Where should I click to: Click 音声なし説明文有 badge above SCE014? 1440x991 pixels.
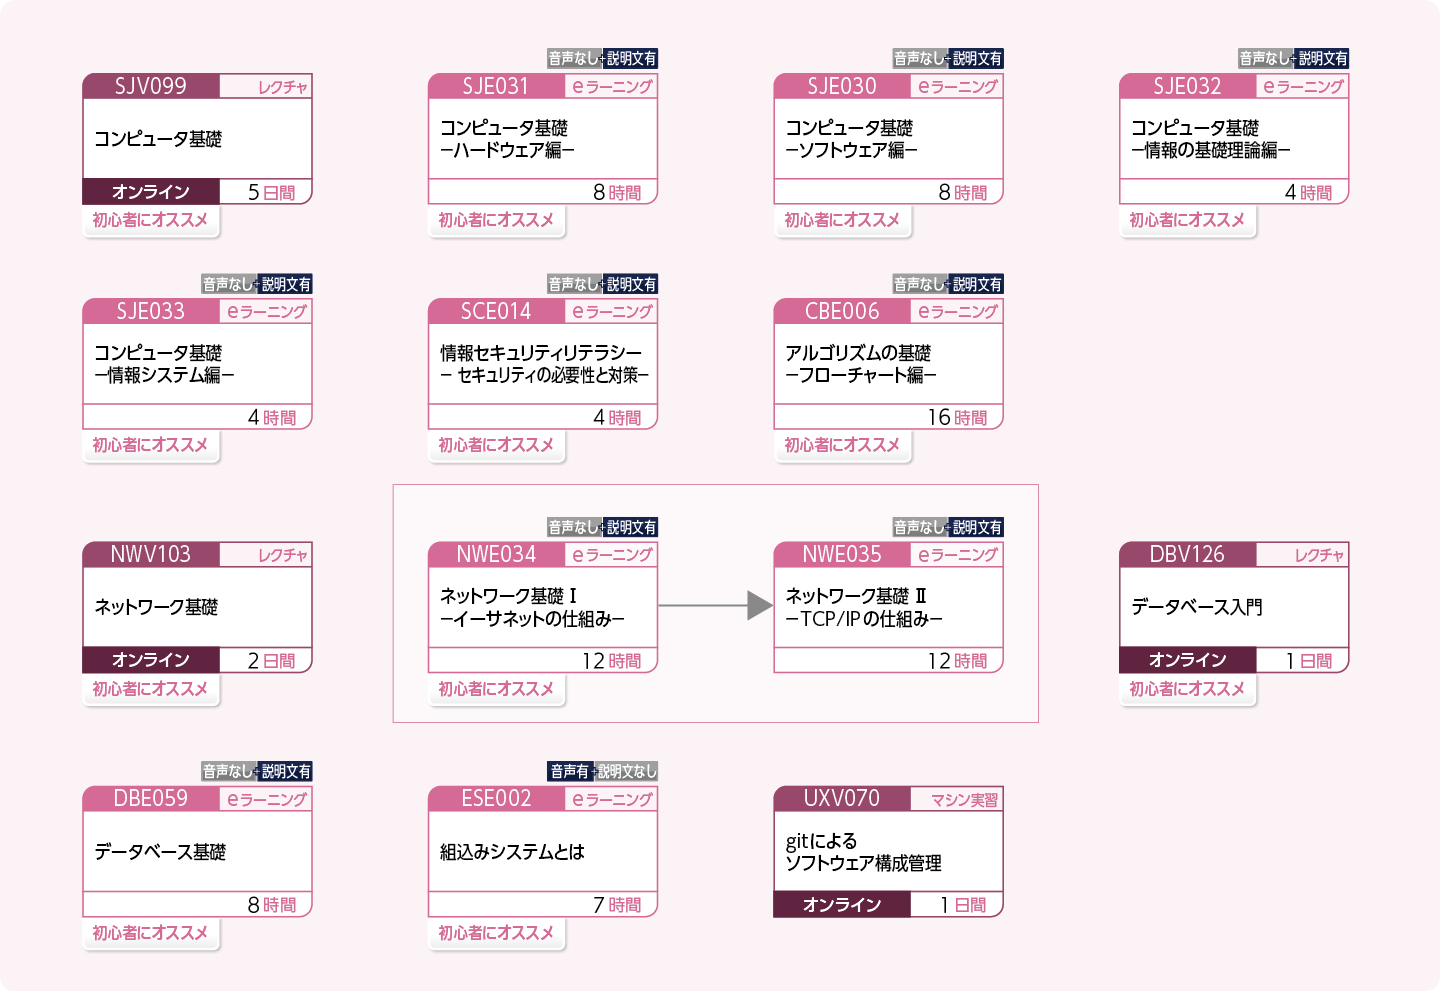coord(602,284)
